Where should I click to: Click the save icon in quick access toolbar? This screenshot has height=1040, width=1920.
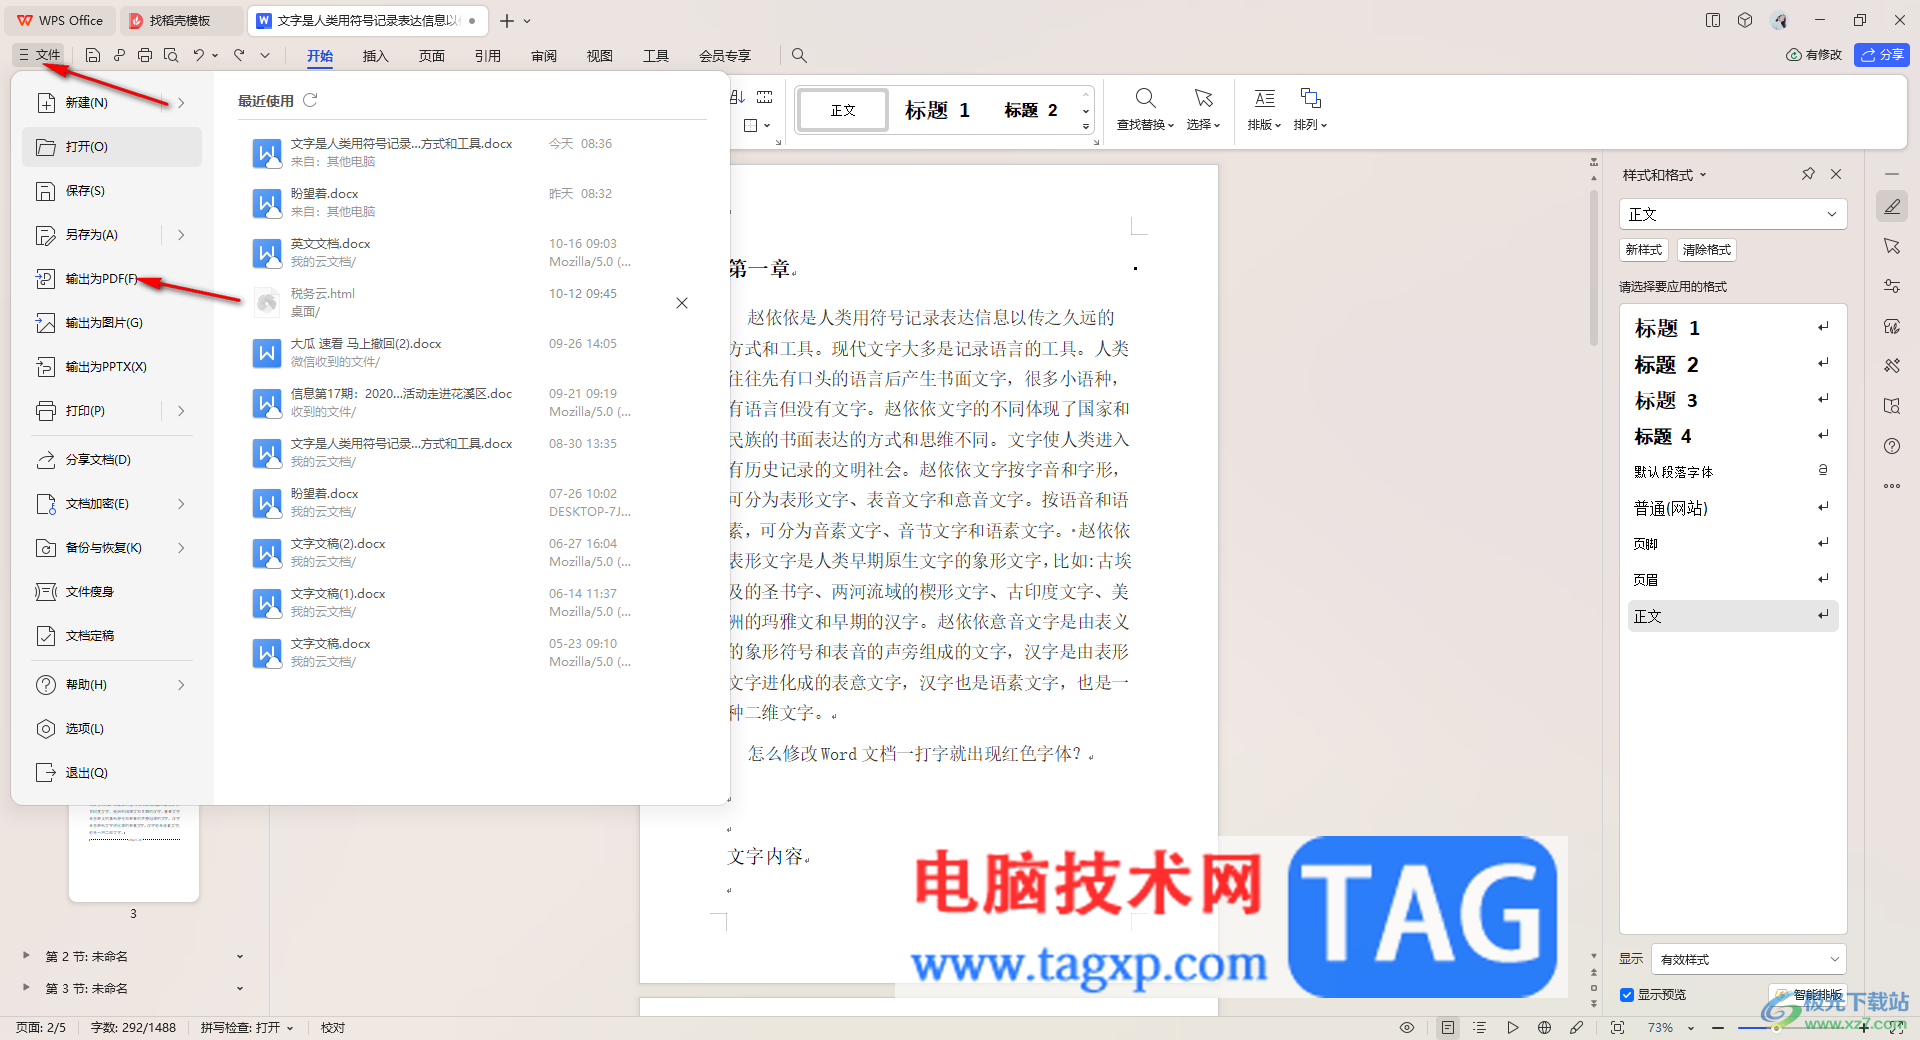[93, 55]
